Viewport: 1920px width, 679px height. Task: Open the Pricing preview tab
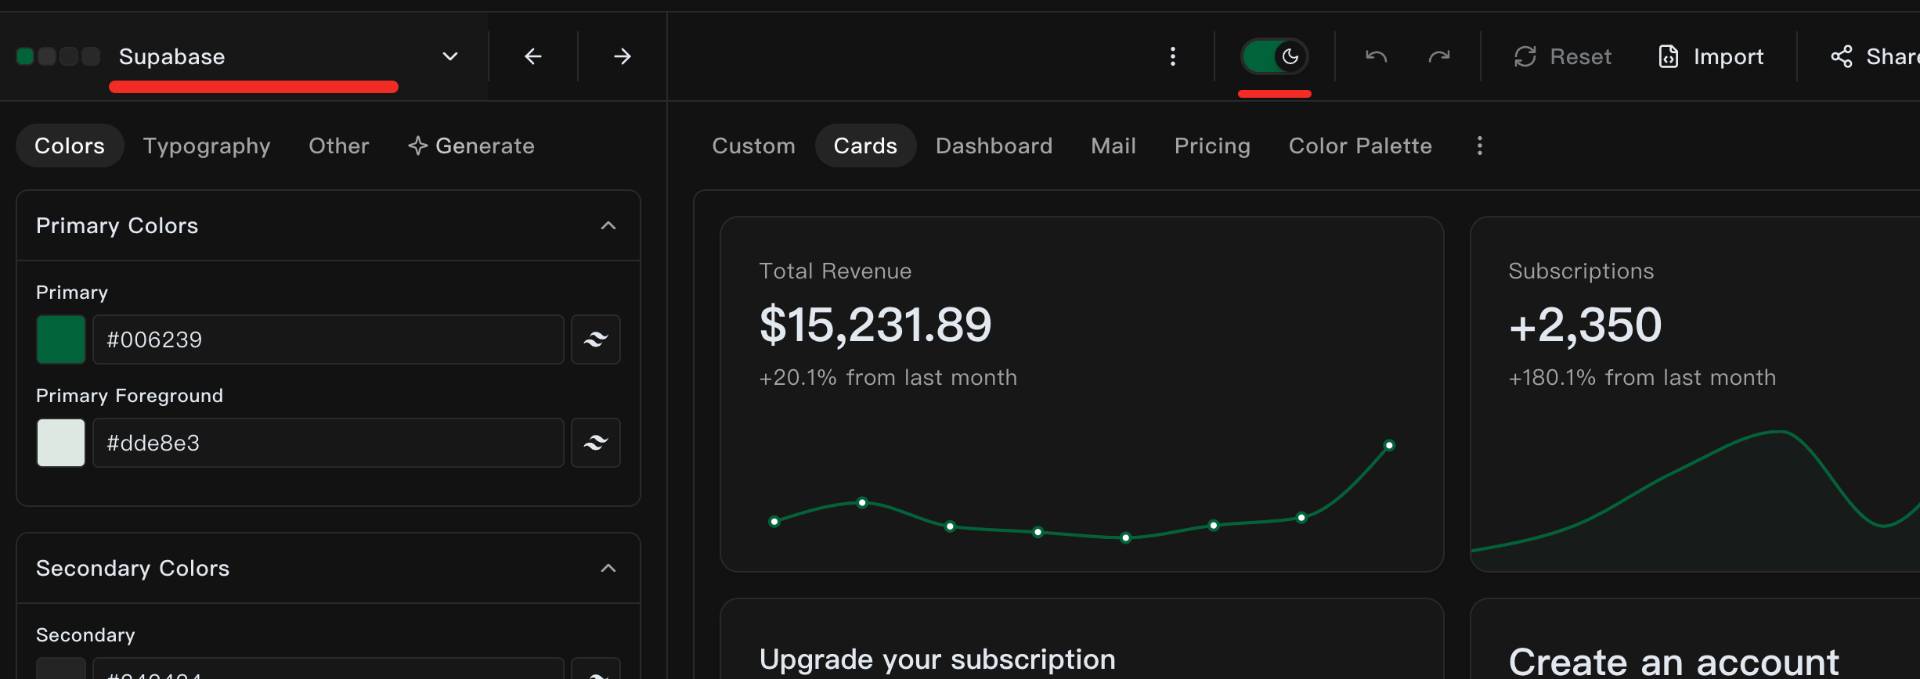pyautogui.click(x=1211, y=146)
